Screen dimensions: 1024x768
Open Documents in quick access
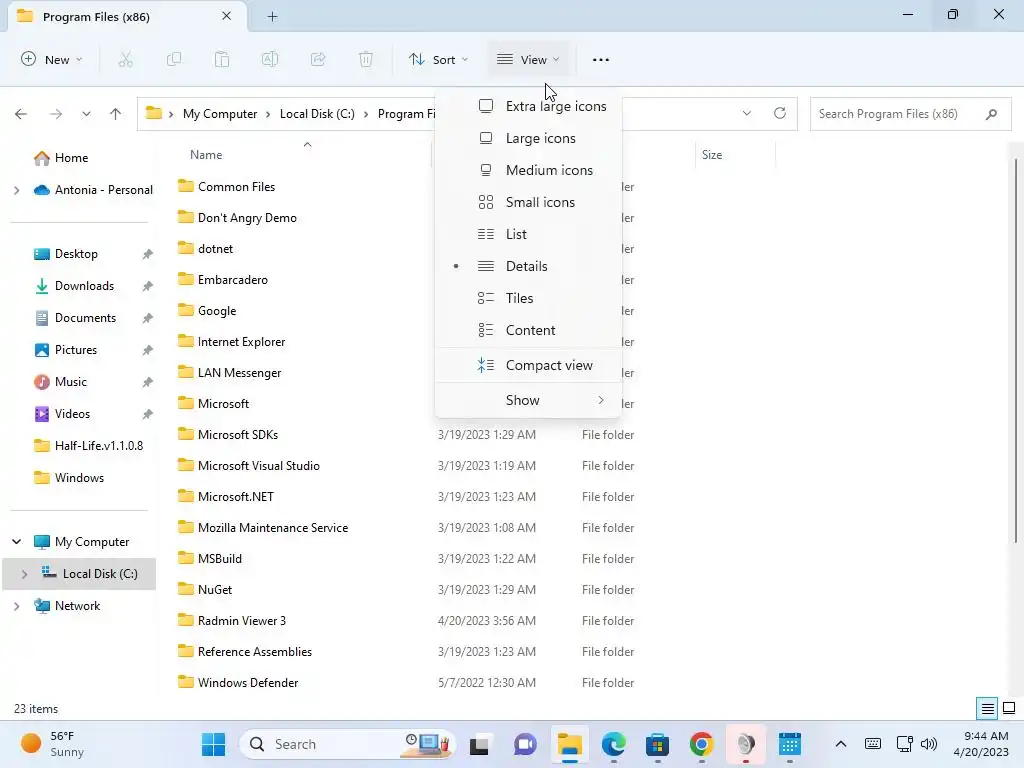coord(85,317)
